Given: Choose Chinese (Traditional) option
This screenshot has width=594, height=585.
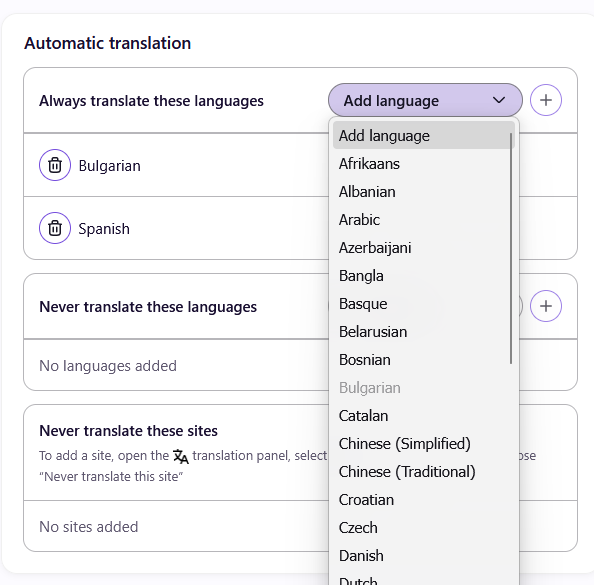Looking at the screenshot, I should point(424,472).
